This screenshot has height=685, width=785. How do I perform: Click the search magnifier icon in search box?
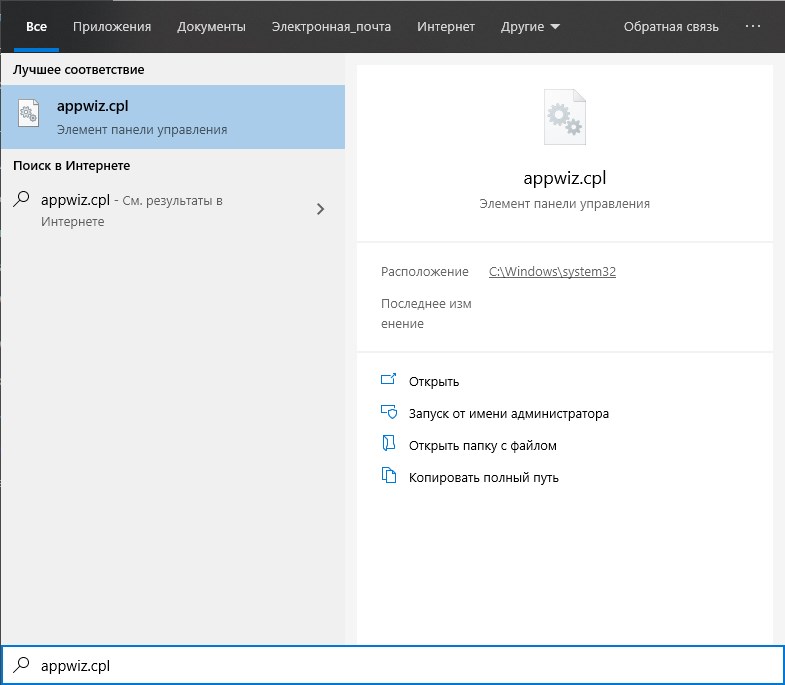[20, 665]
